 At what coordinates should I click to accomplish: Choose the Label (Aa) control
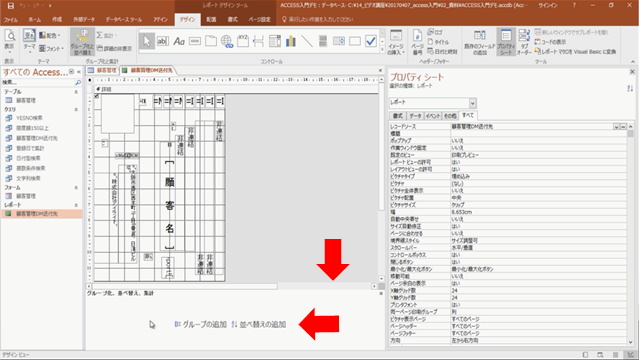pyautogui.click(x=179, y=41)
